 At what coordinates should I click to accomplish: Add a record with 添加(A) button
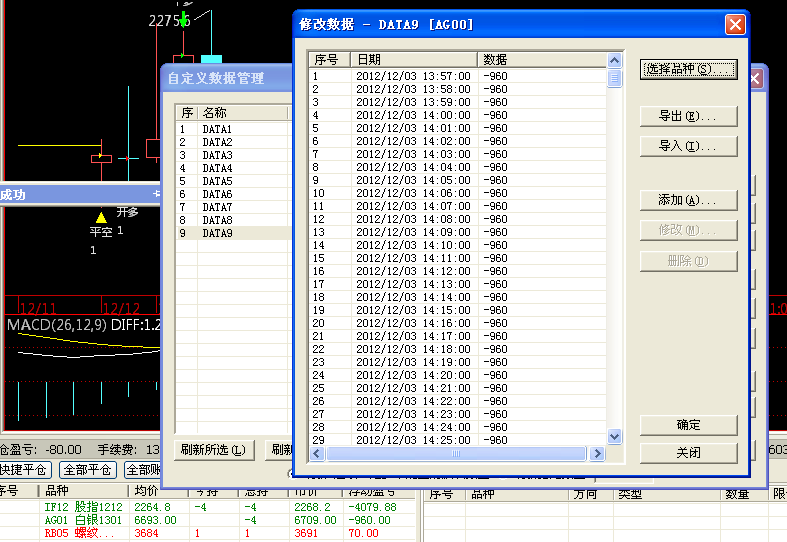coord(688,200)
